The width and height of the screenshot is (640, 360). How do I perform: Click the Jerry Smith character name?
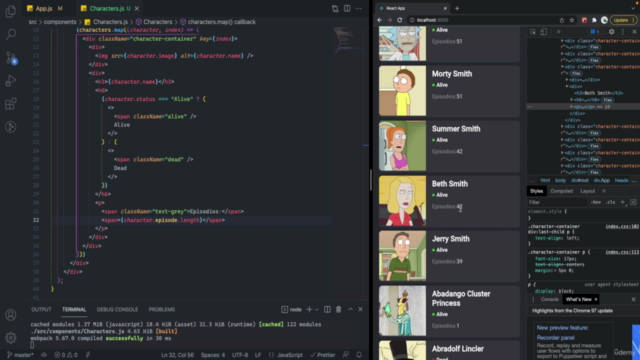[451, 239]
